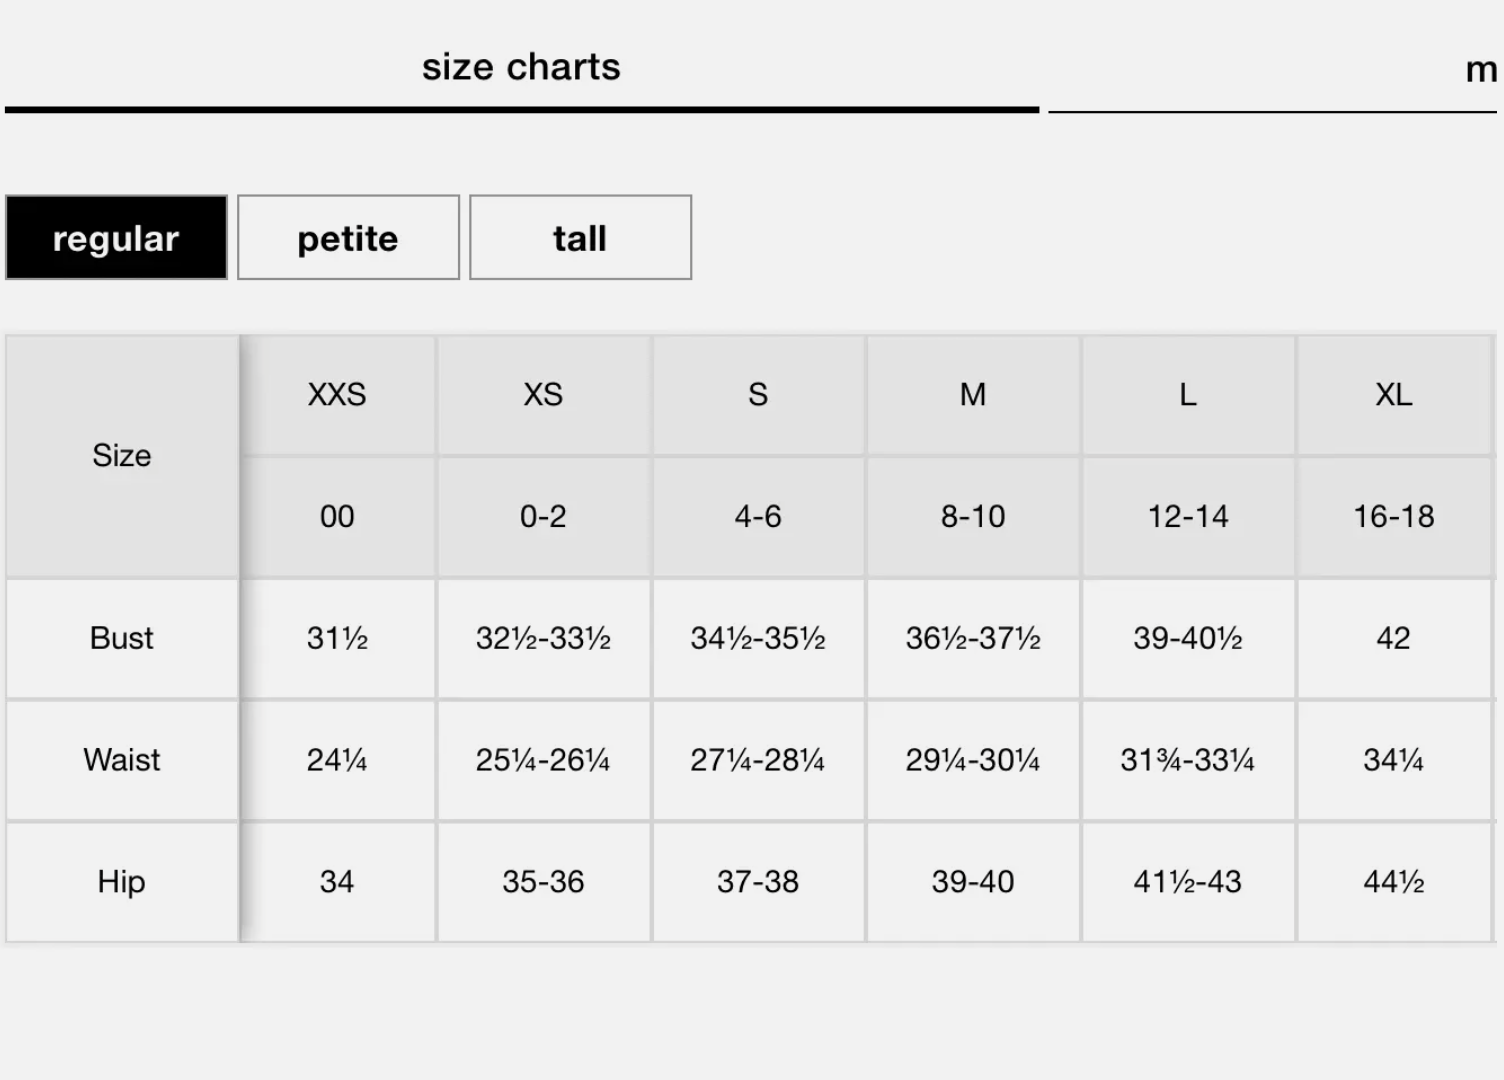Switch to the size charts tab
Image resolution: width=1504 pixels, height=1080 pixels.
click(x=521, y=68)
